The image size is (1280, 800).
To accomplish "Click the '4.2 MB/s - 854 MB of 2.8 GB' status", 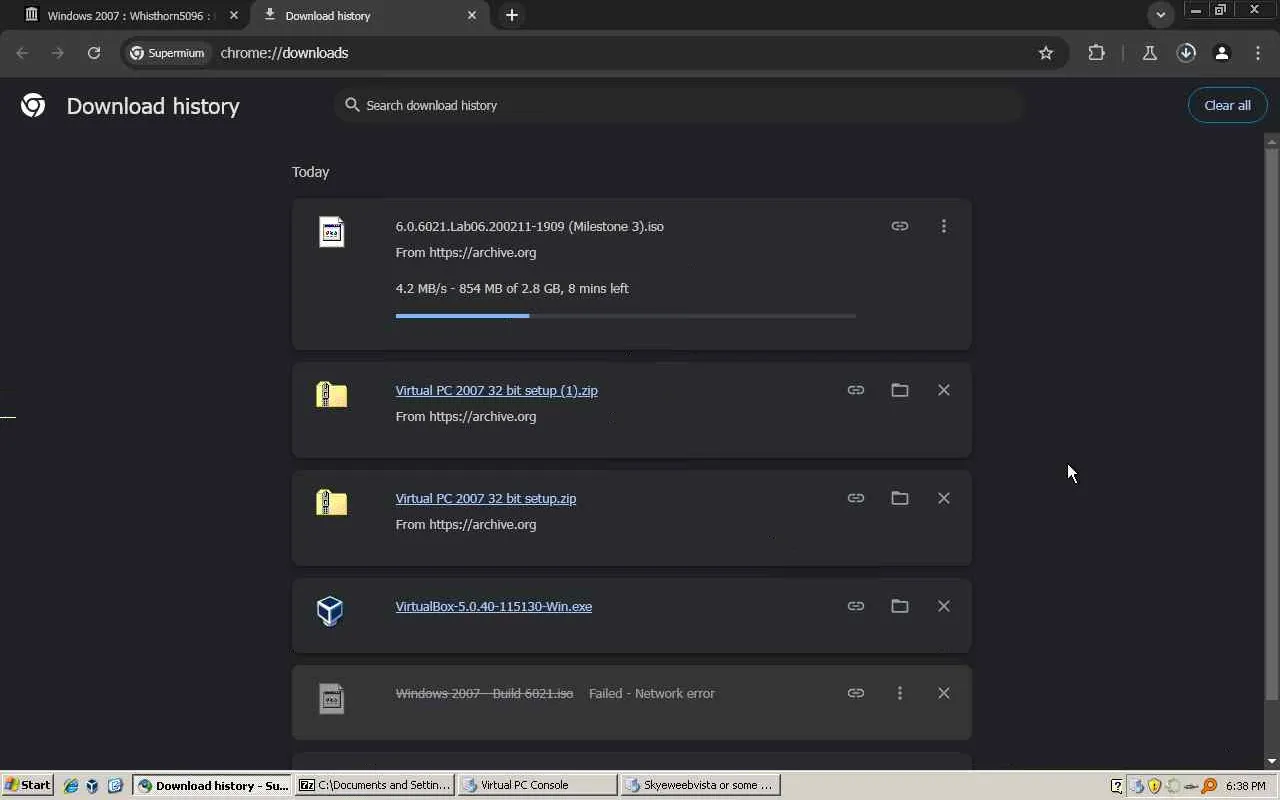I will 512,288.
